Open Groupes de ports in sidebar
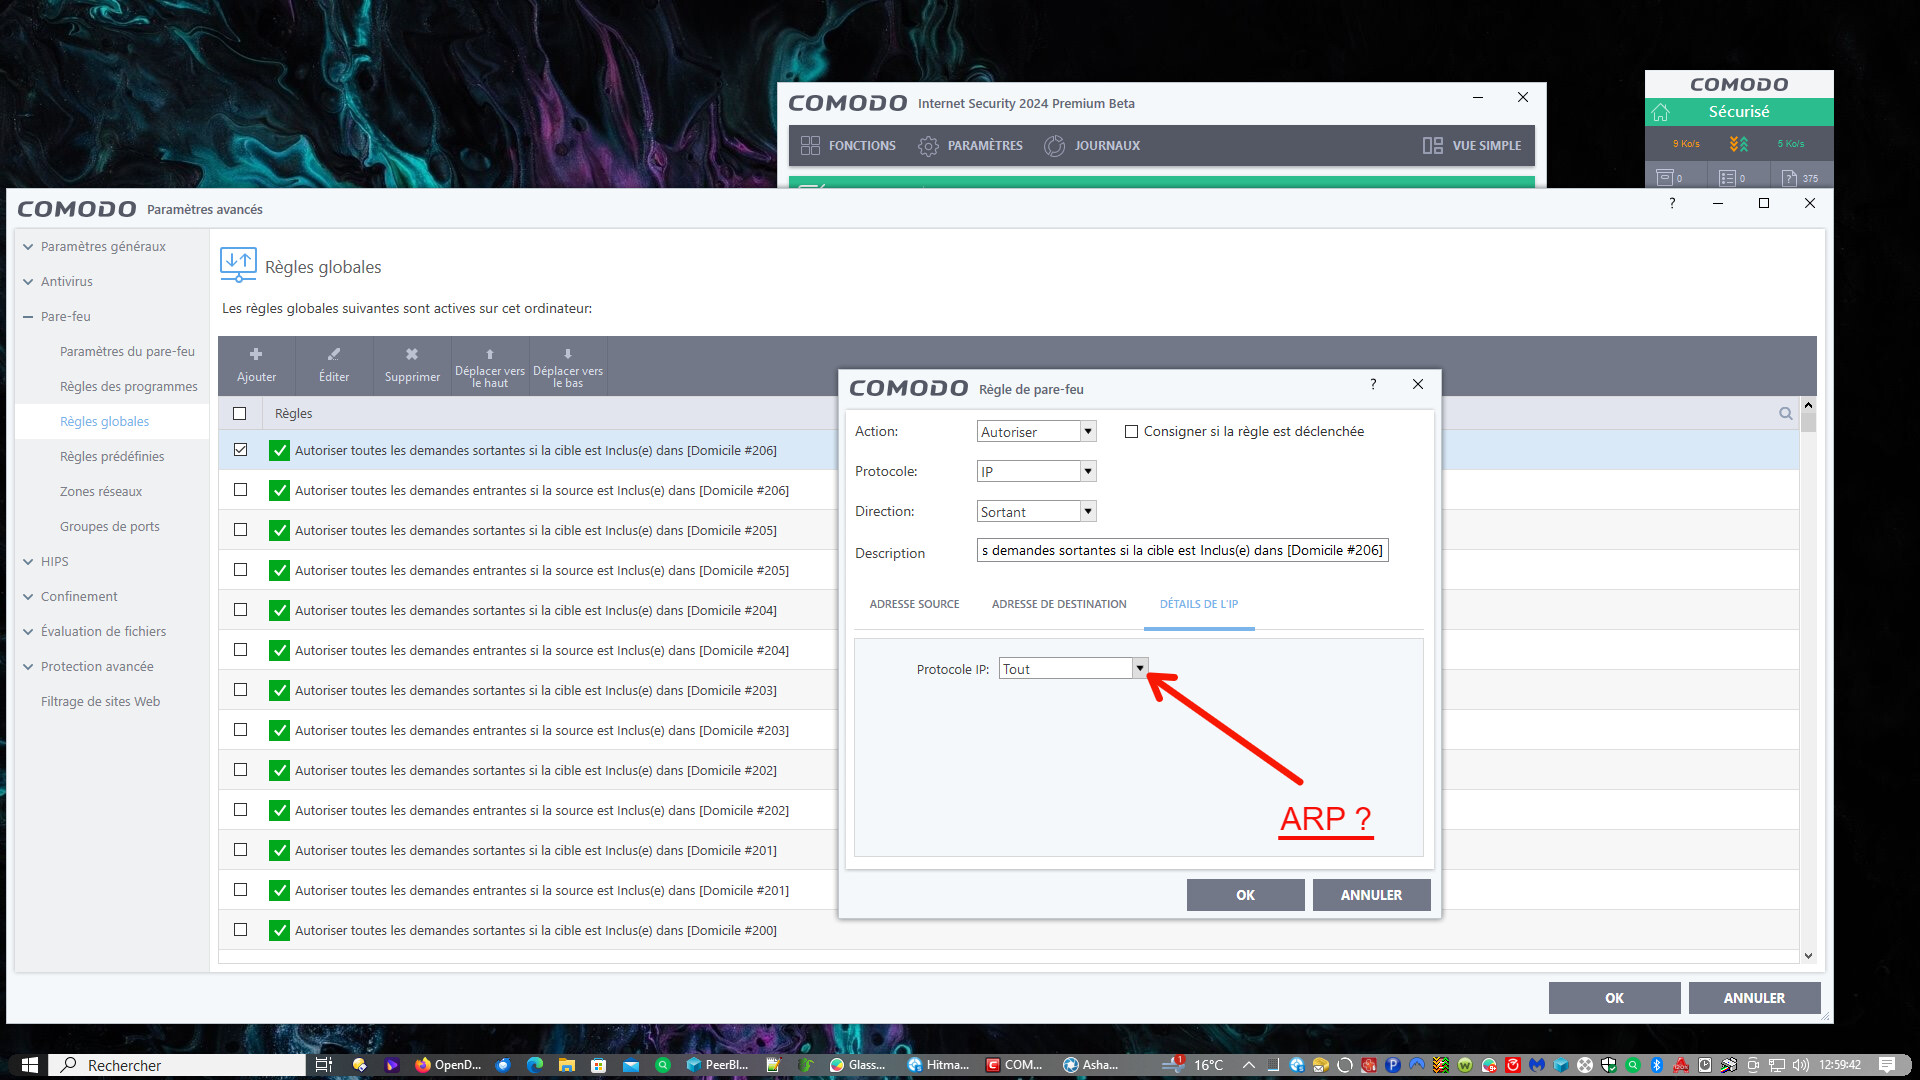Screen dimensions: 1920x1080 [110, 526]
